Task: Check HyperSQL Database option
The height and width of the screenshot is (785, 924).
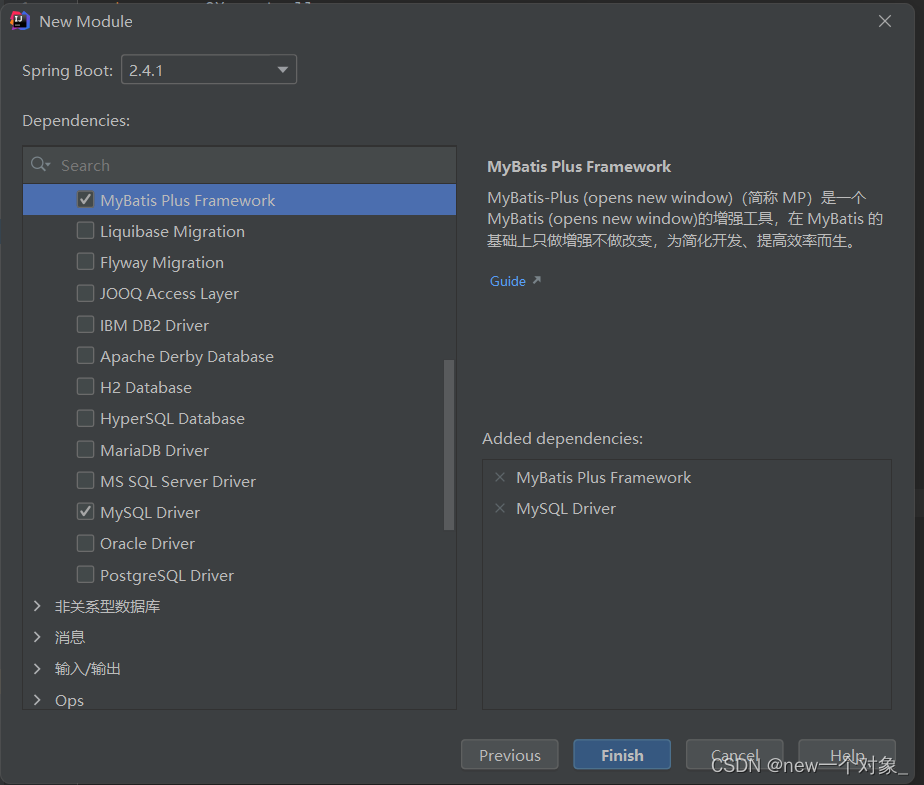Action: 85,418
